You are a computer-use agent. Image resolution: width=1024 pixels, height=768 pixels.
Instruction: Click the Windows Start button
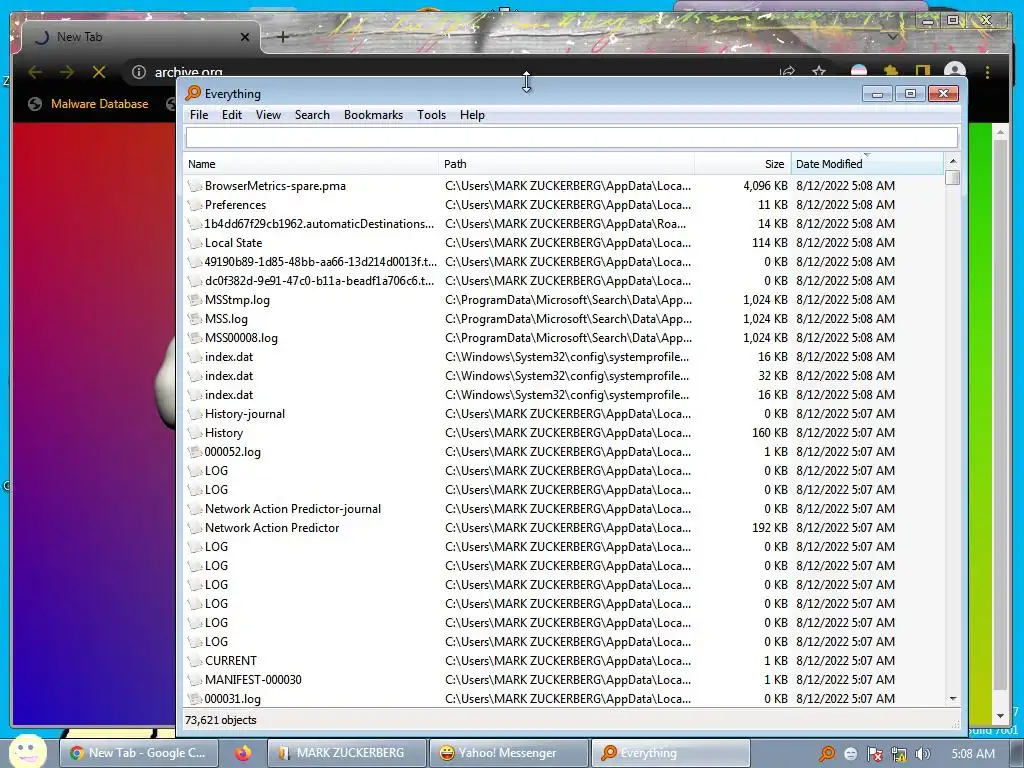point(28,751)
